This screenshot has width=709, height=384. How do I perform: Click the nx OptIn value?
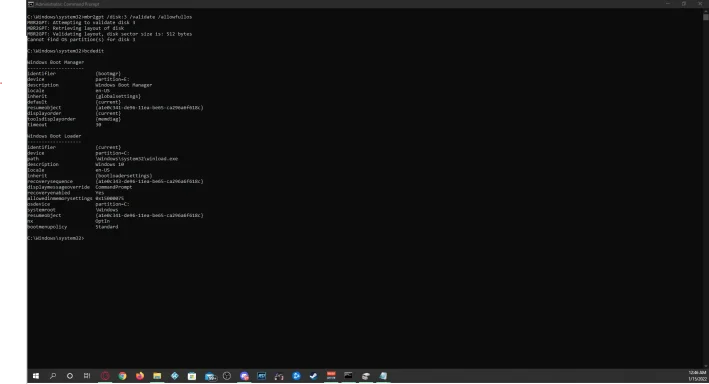point(103,221)
